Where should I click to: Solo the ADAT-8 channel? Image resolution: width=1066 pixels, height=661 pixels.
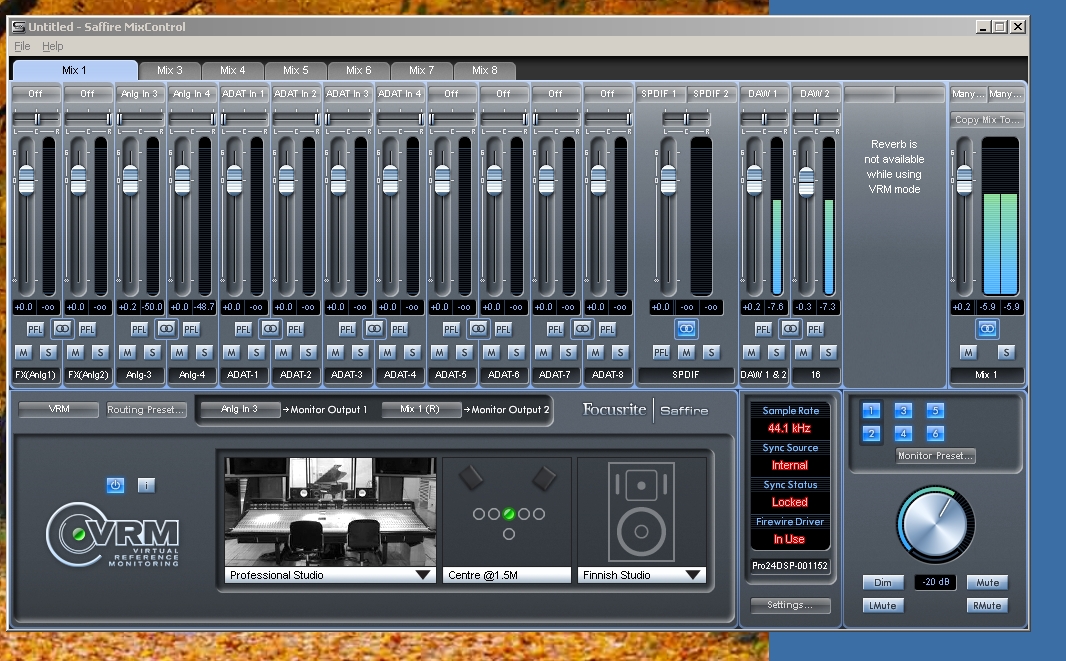(620, 352)
